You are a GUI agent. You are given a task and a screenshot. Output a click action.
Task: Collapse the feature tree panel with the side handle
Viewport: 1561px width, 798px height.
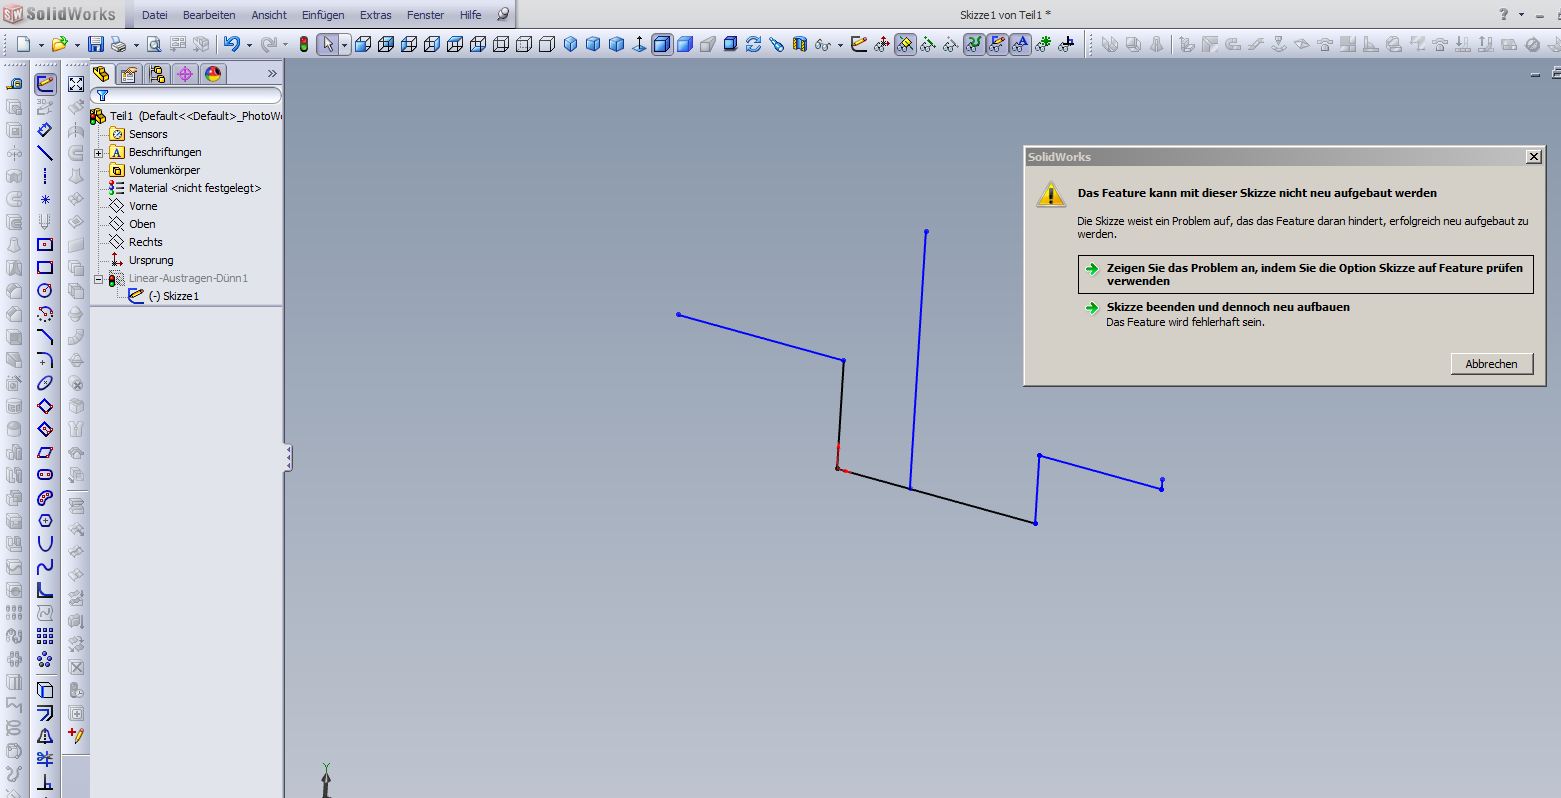tap(288, 458)
